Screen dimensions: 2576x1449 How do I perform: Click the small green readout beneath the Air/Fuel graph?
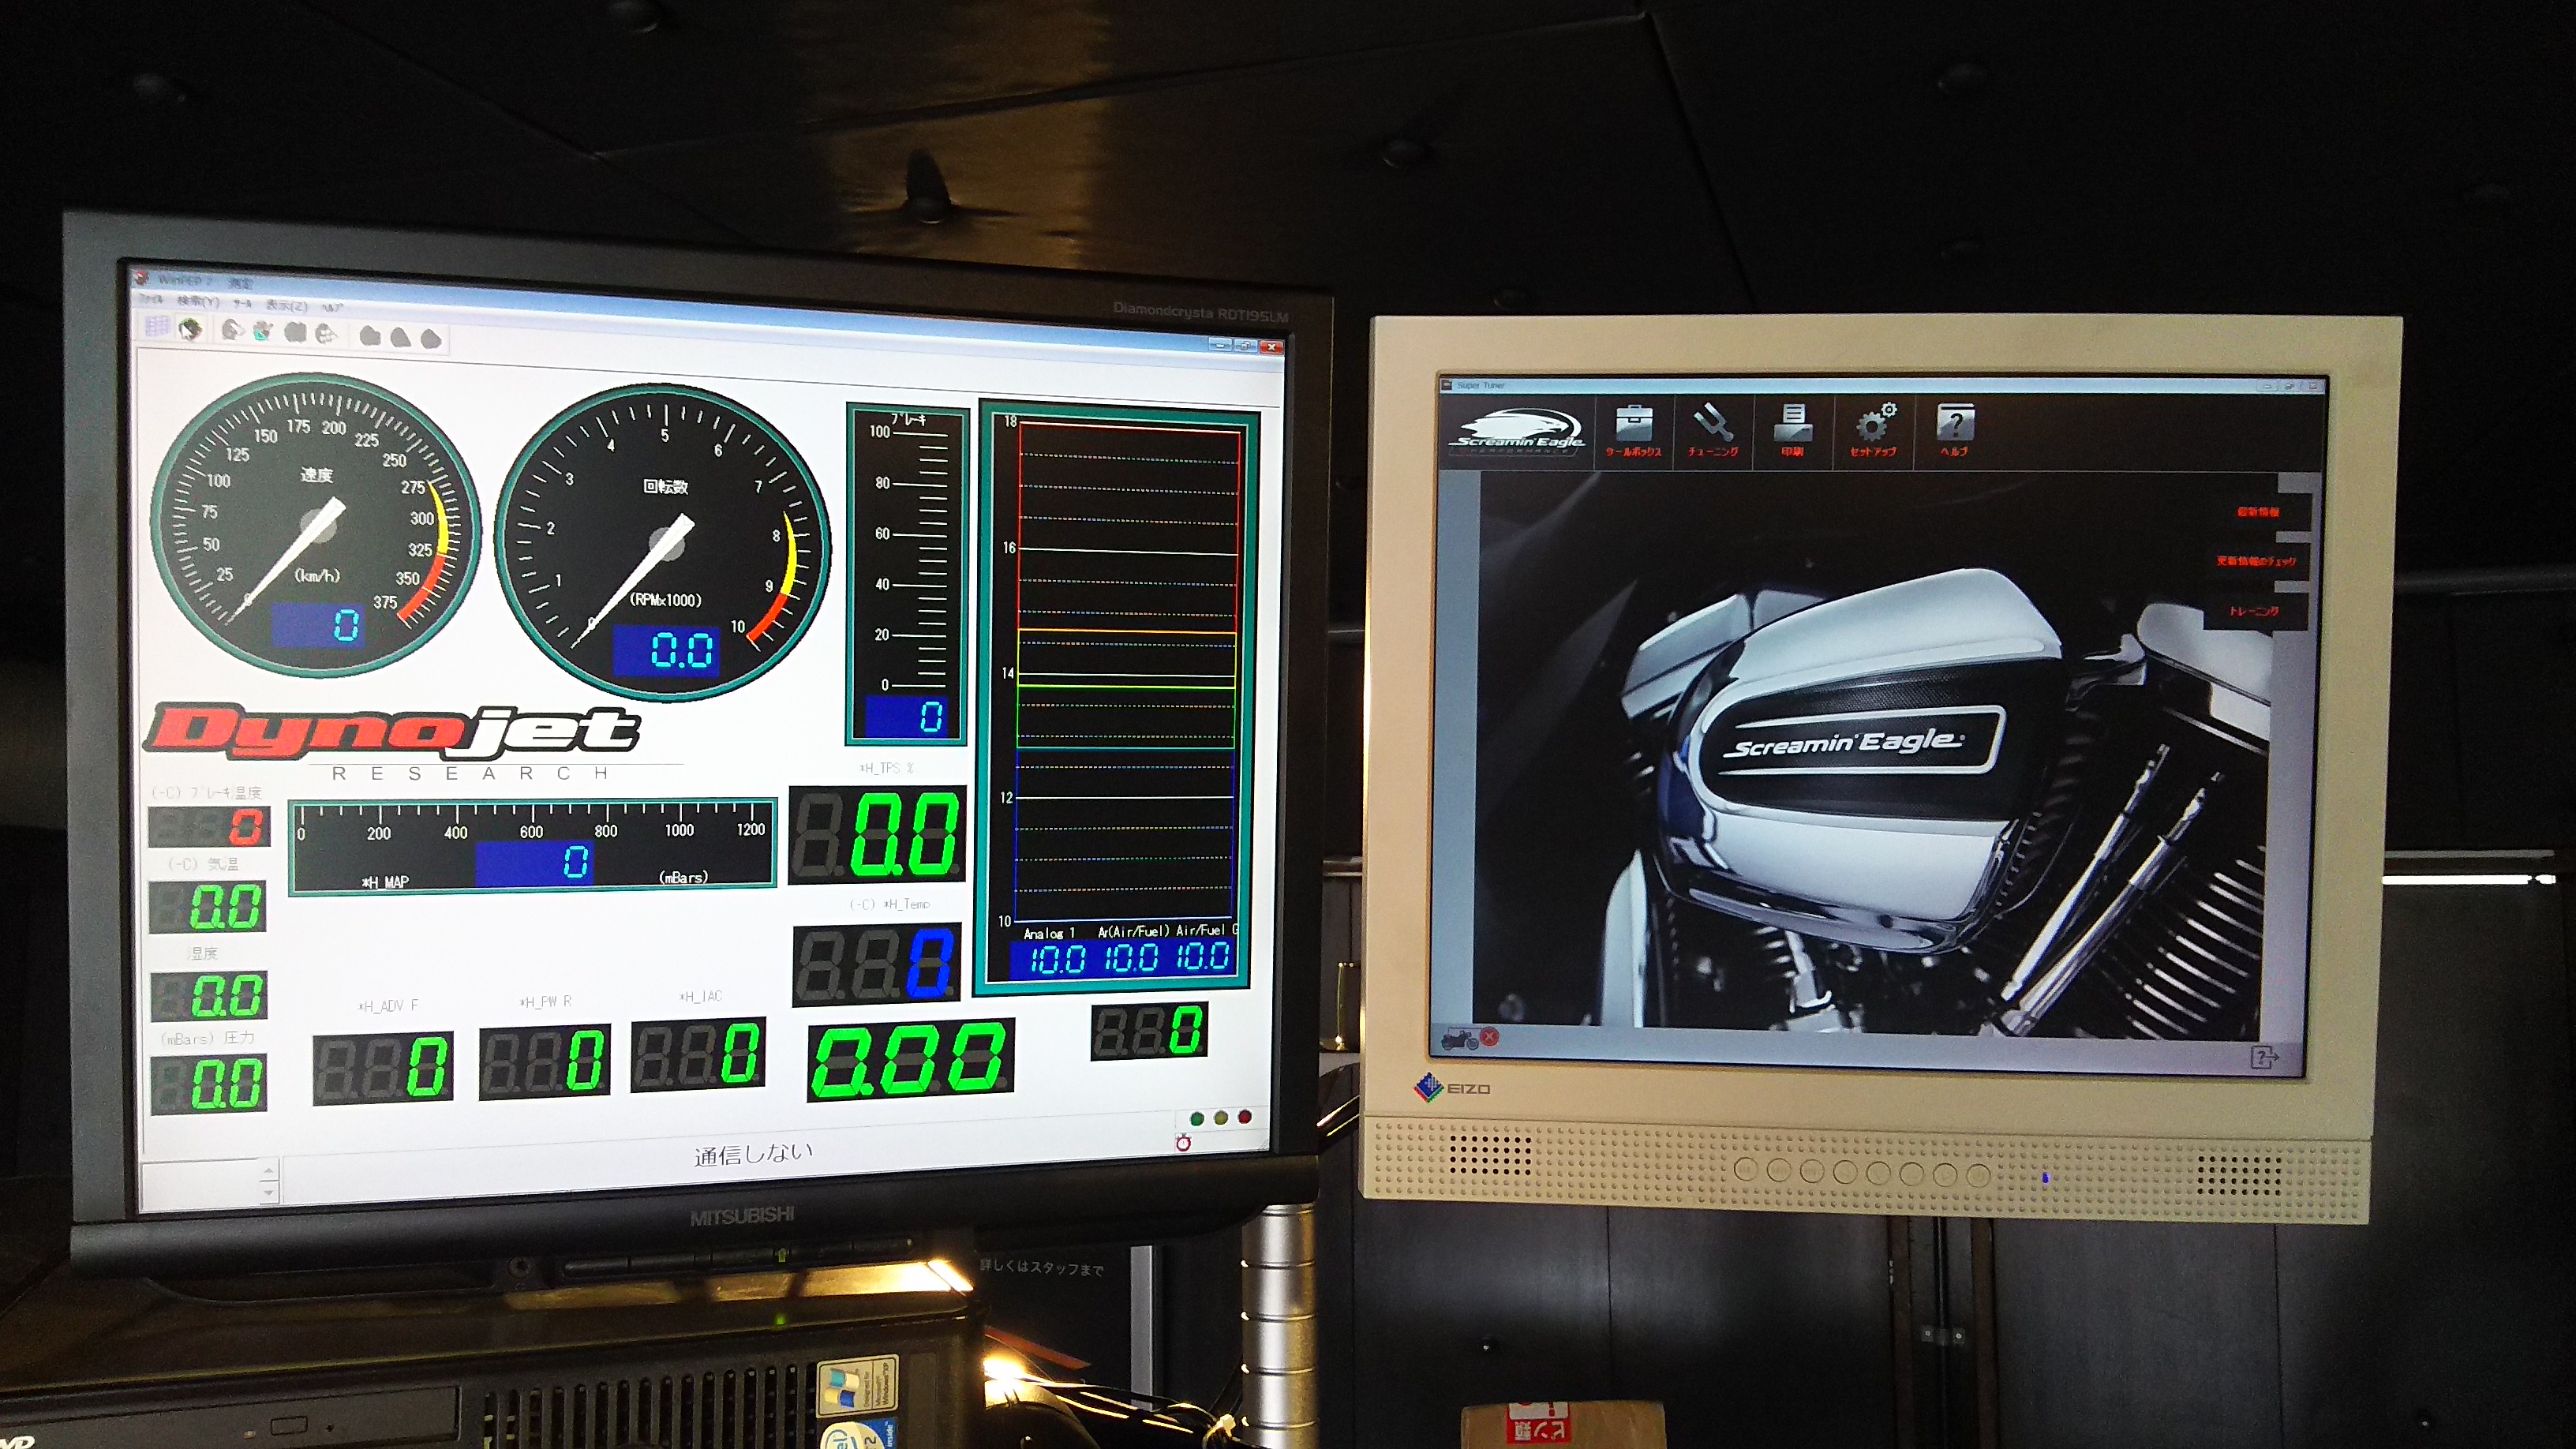pos(1149,1032)
